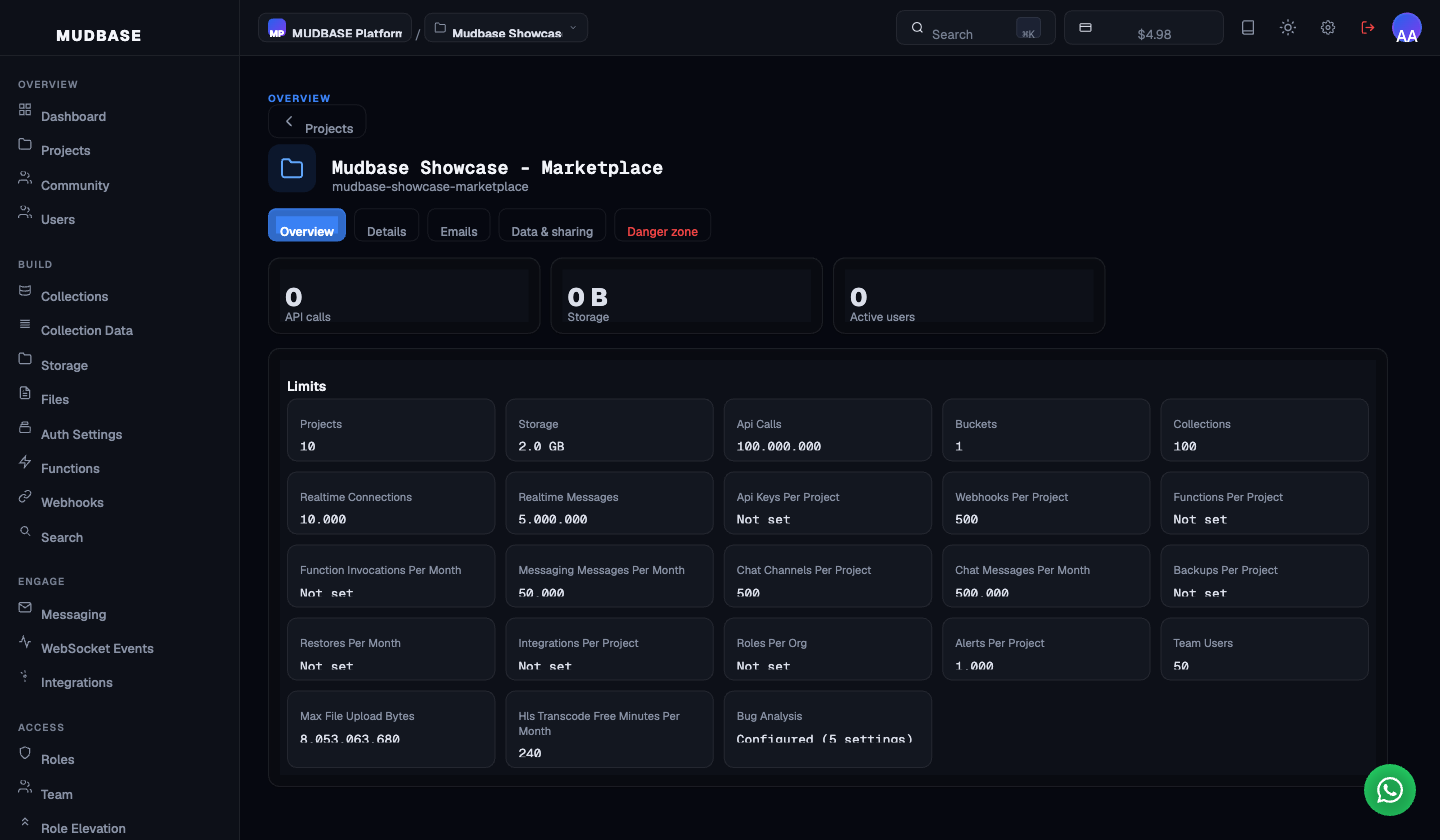Open Auth Settings sidebar link

[81, 434]
